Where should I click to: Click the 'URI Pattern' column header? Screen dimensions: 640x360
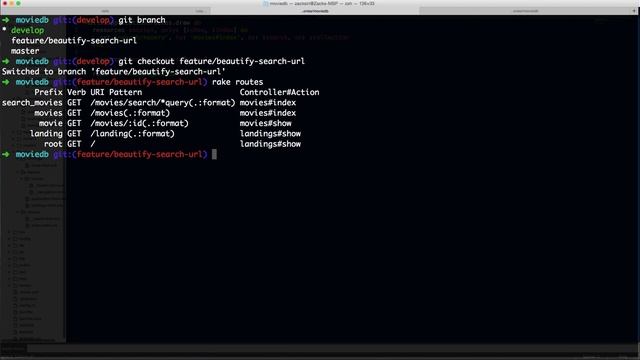(x=116, y=92)
